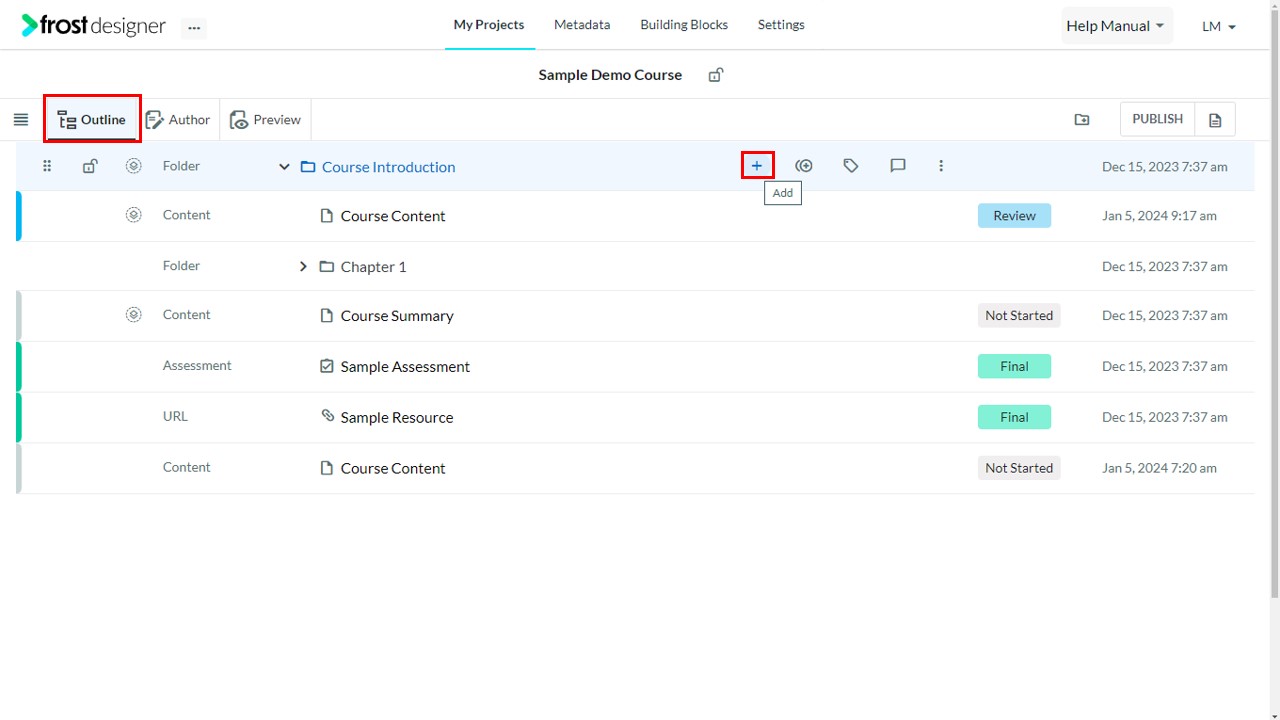Select the Outline view tab
1280x720 pixels.
tap(92, 120)
